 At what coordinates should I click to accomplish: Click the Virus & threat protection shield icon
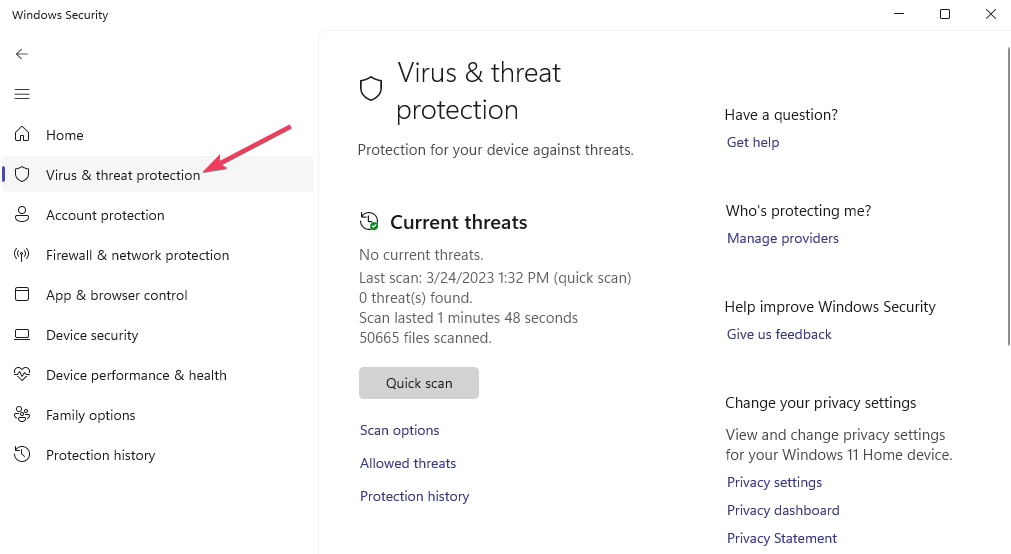pyautogui.click(x=22, y=175)
